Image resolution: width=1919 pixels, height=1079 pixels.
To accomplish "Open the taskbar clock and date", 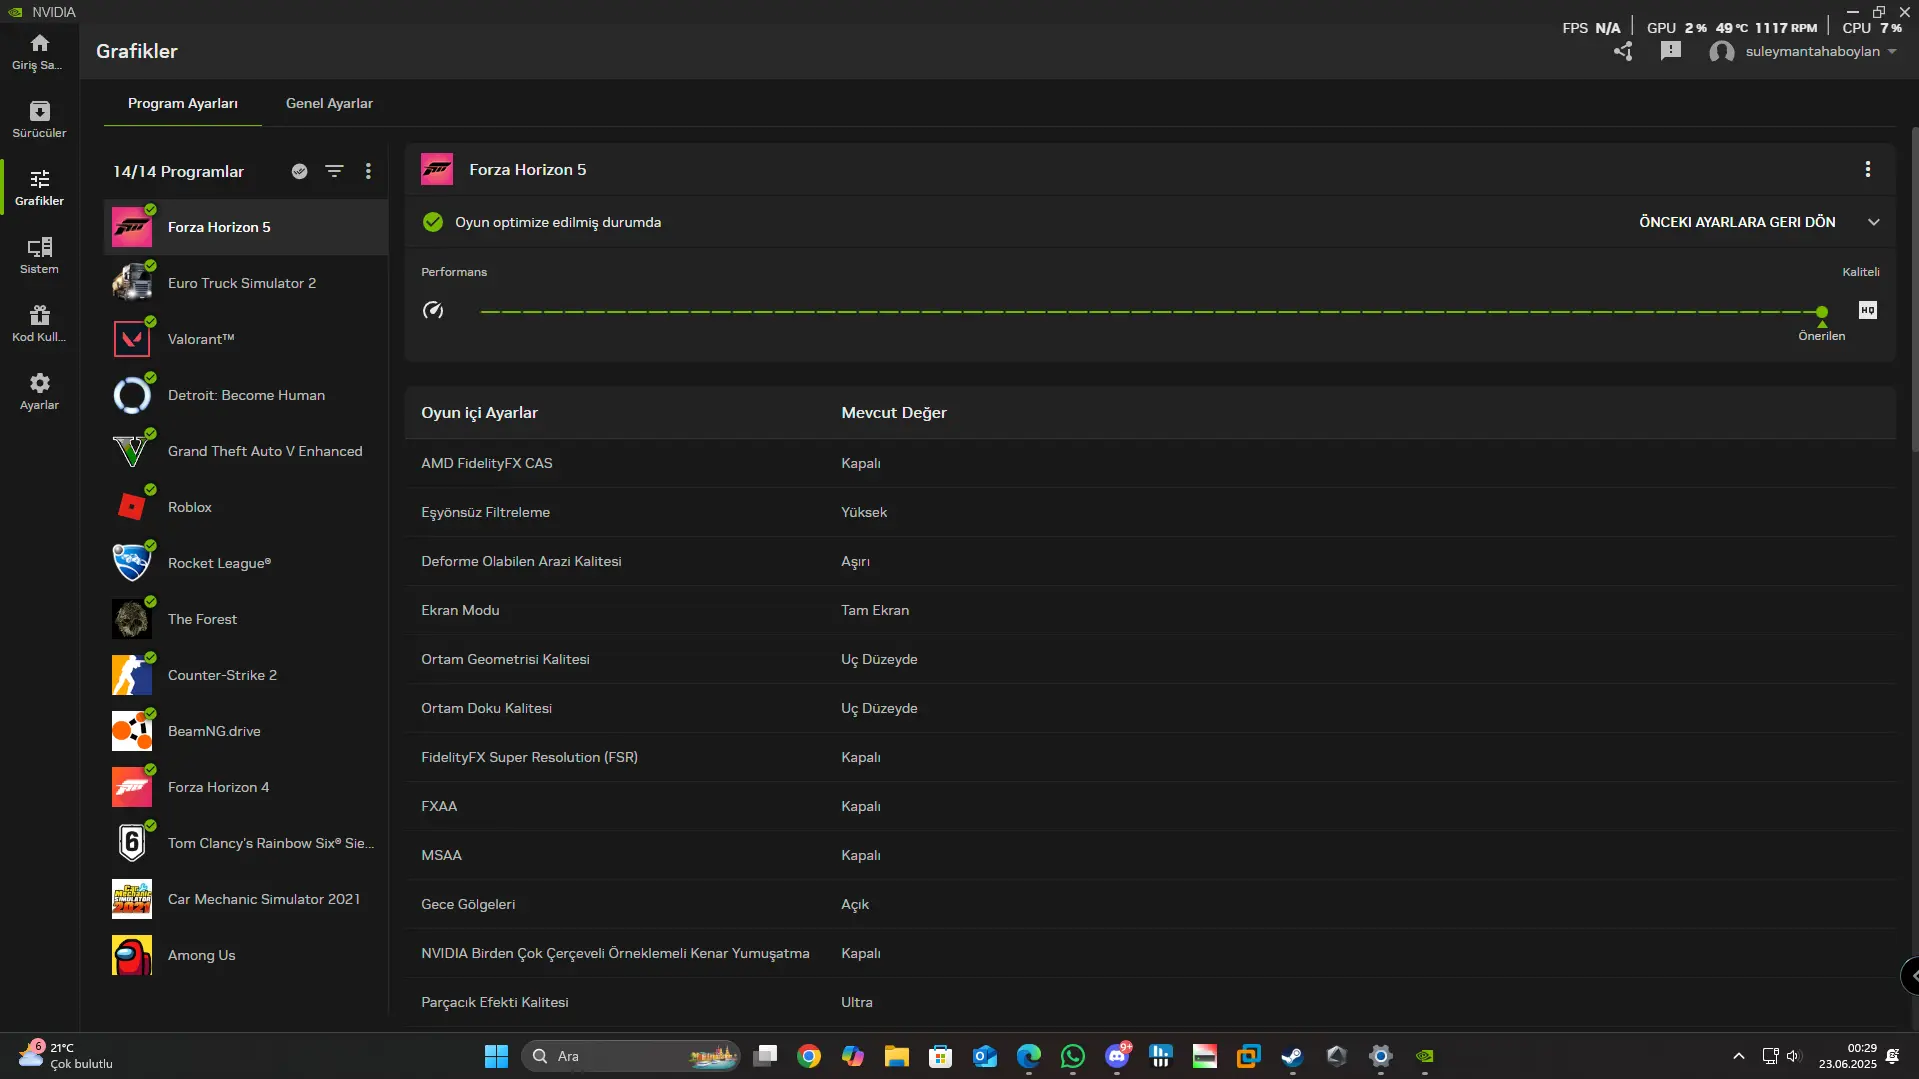I will click(x=1848, y=1056).
